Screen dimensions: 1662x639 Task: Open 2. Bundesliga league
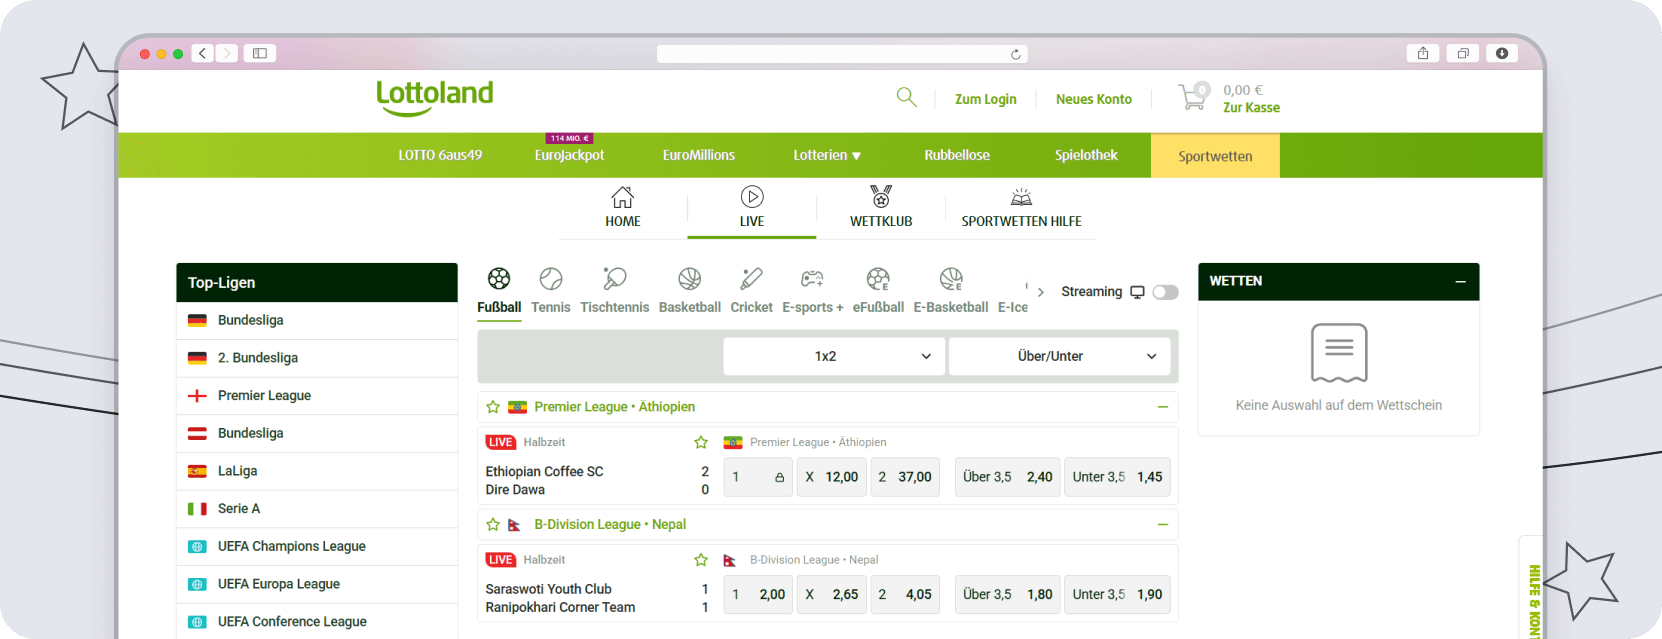click(317, 358)
